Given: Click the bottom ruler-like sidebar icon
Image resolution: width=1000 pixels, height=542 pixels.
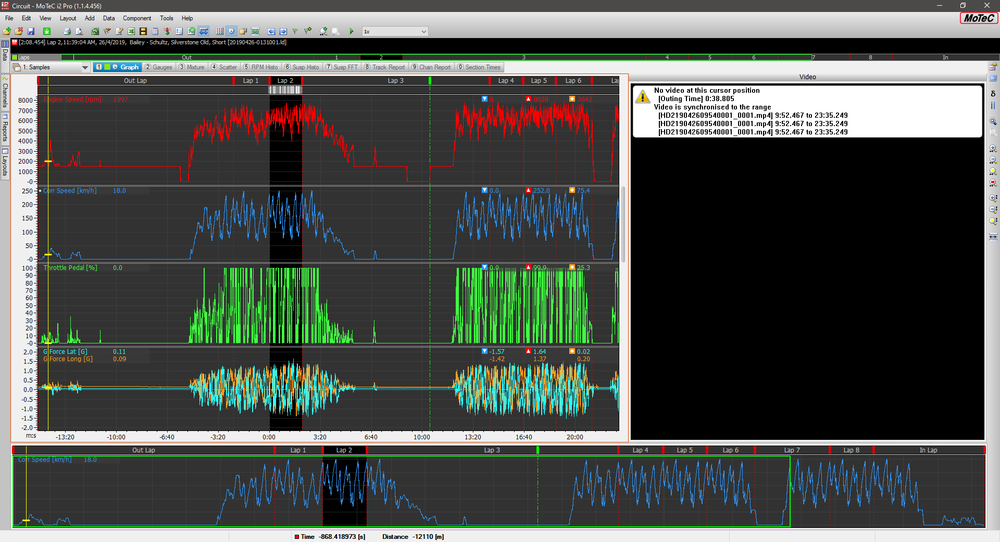Looking at the screenshot, I should [x=993, y=237].
